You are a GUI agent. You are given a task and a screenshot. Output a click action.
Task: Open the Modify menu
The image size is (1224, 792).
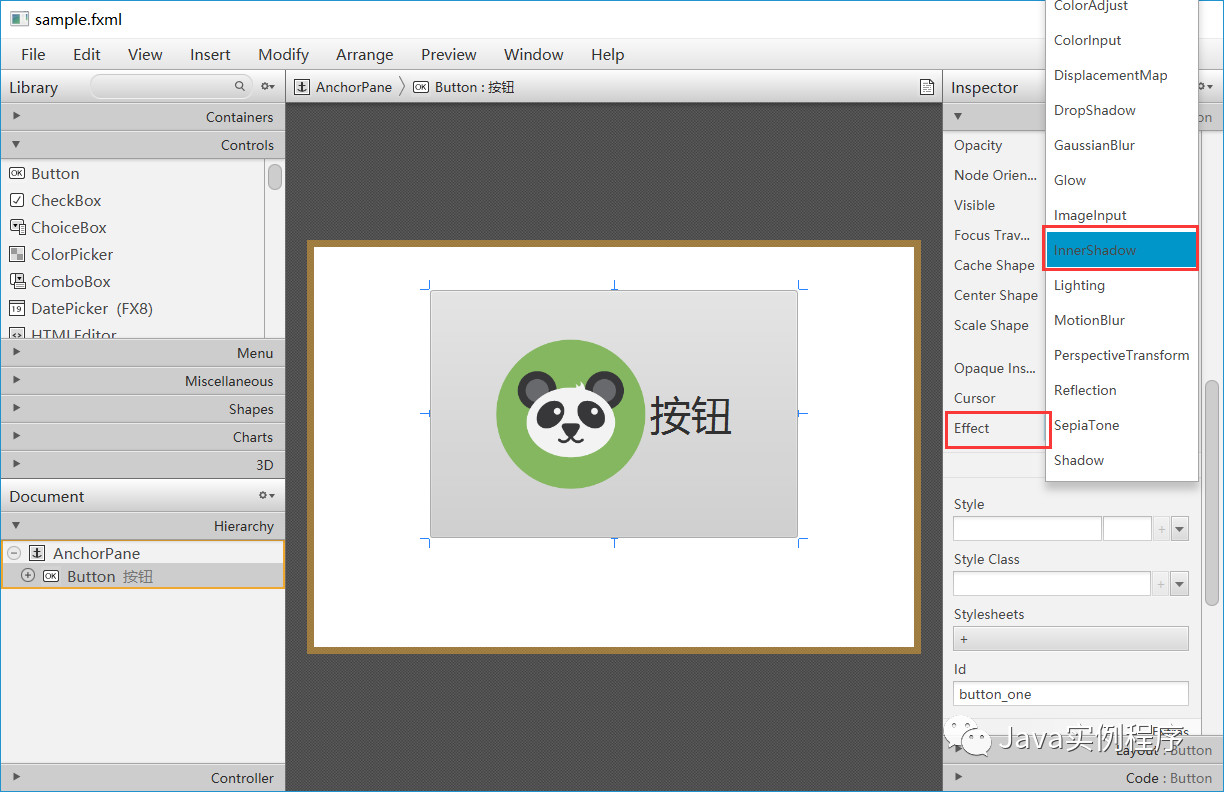coord(283,54)
